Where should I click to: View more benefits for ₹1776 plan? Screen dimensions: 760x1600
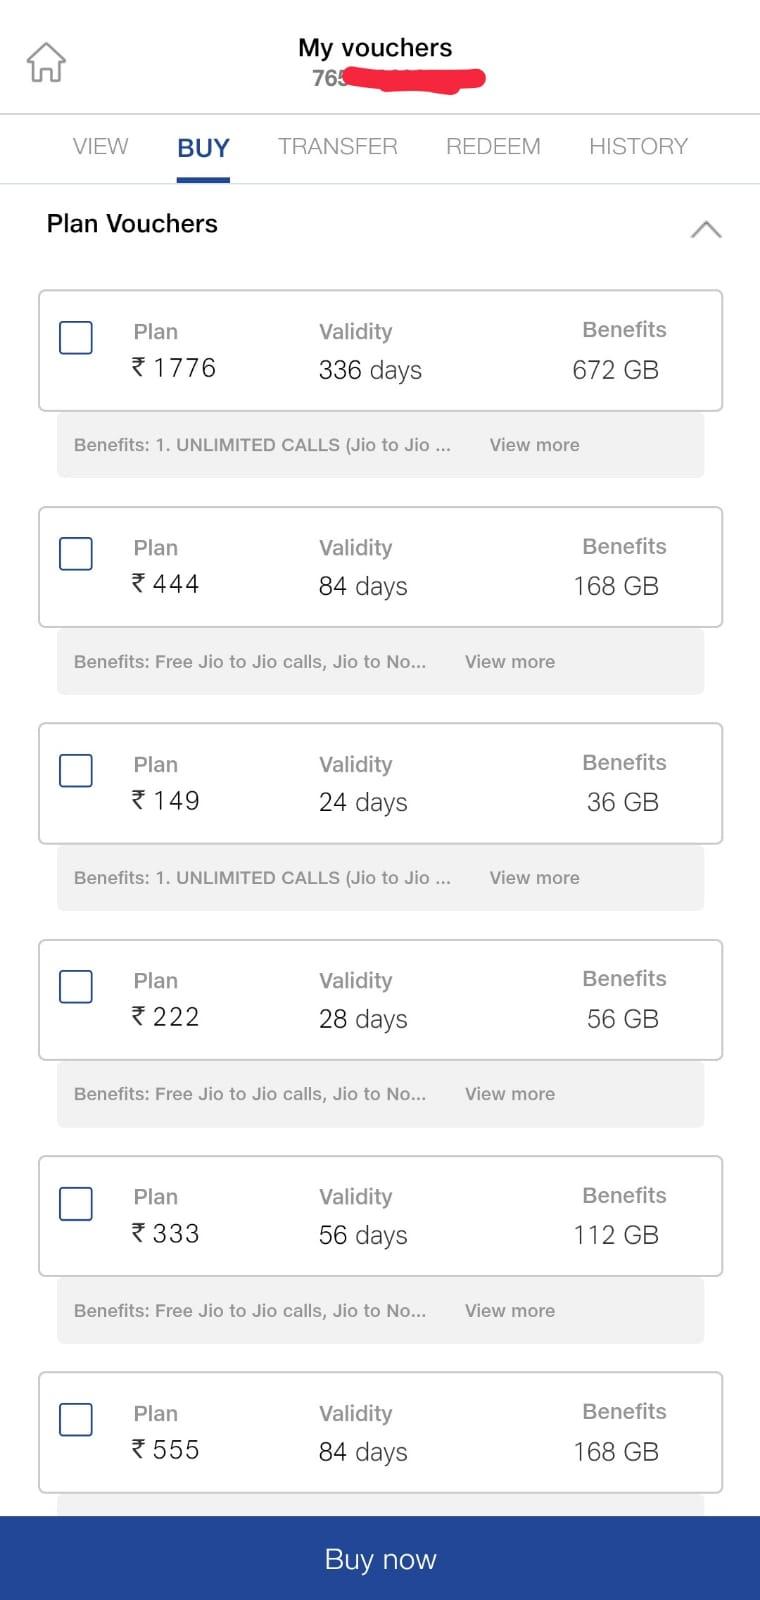point(534,445)
